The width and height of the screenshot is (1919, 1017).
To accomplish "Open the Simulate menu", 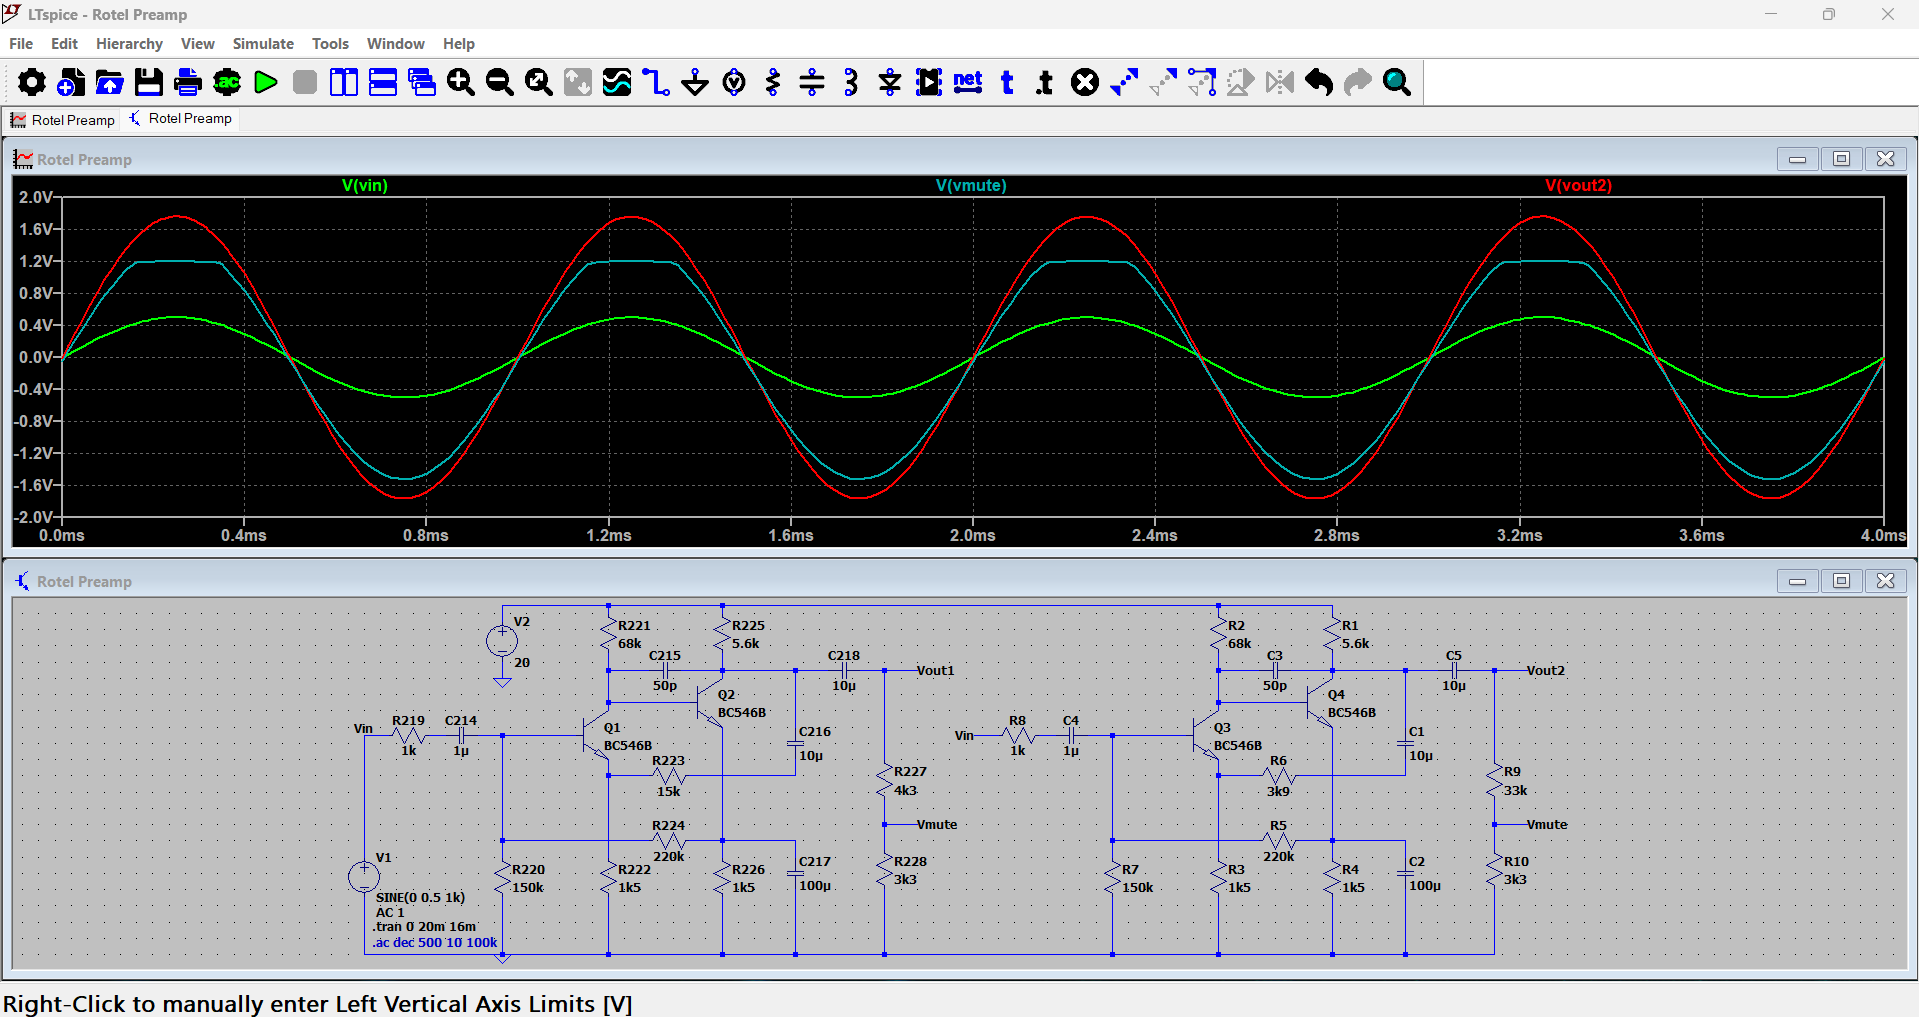I will (x=263, y=44).
